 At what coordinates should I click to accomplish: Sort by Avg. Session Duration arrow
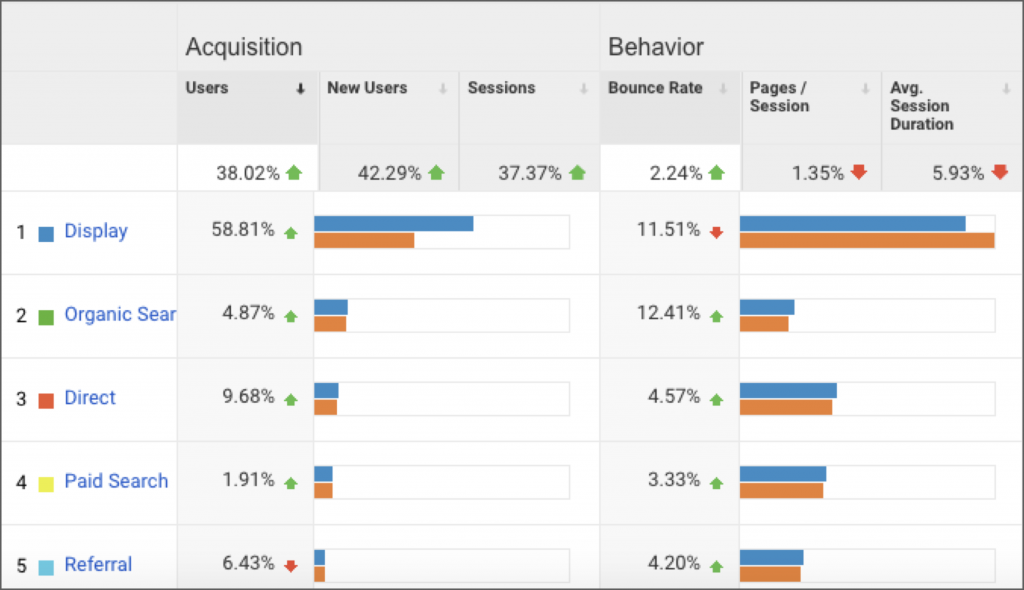1006,88
